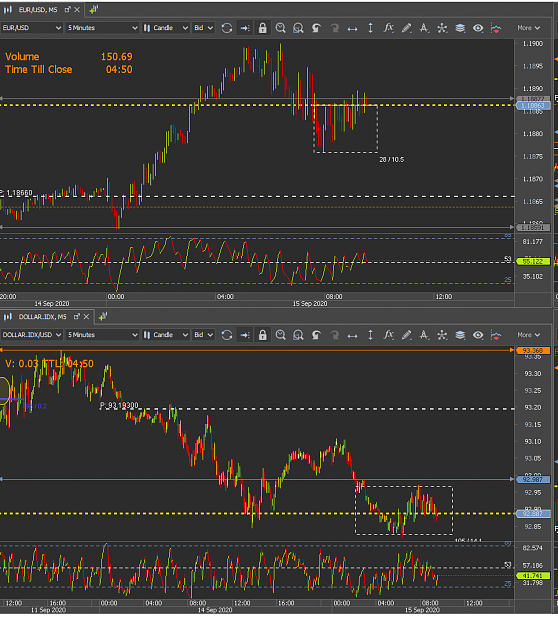Select pencil drawing tool on EUR/USD chart
Screen dimensions: 558x625
(406, 28)
